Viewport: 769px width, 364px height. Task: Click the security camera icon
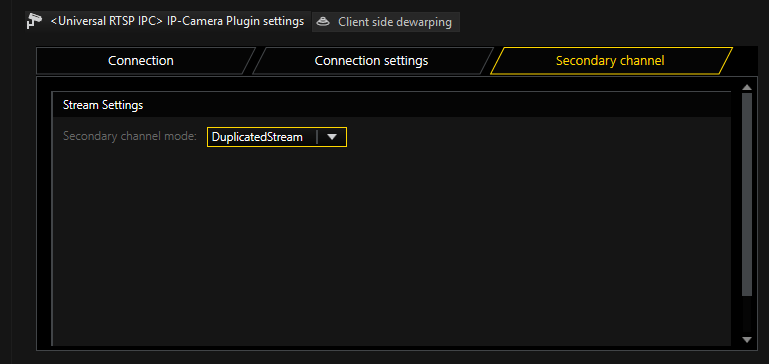[34, 22]
